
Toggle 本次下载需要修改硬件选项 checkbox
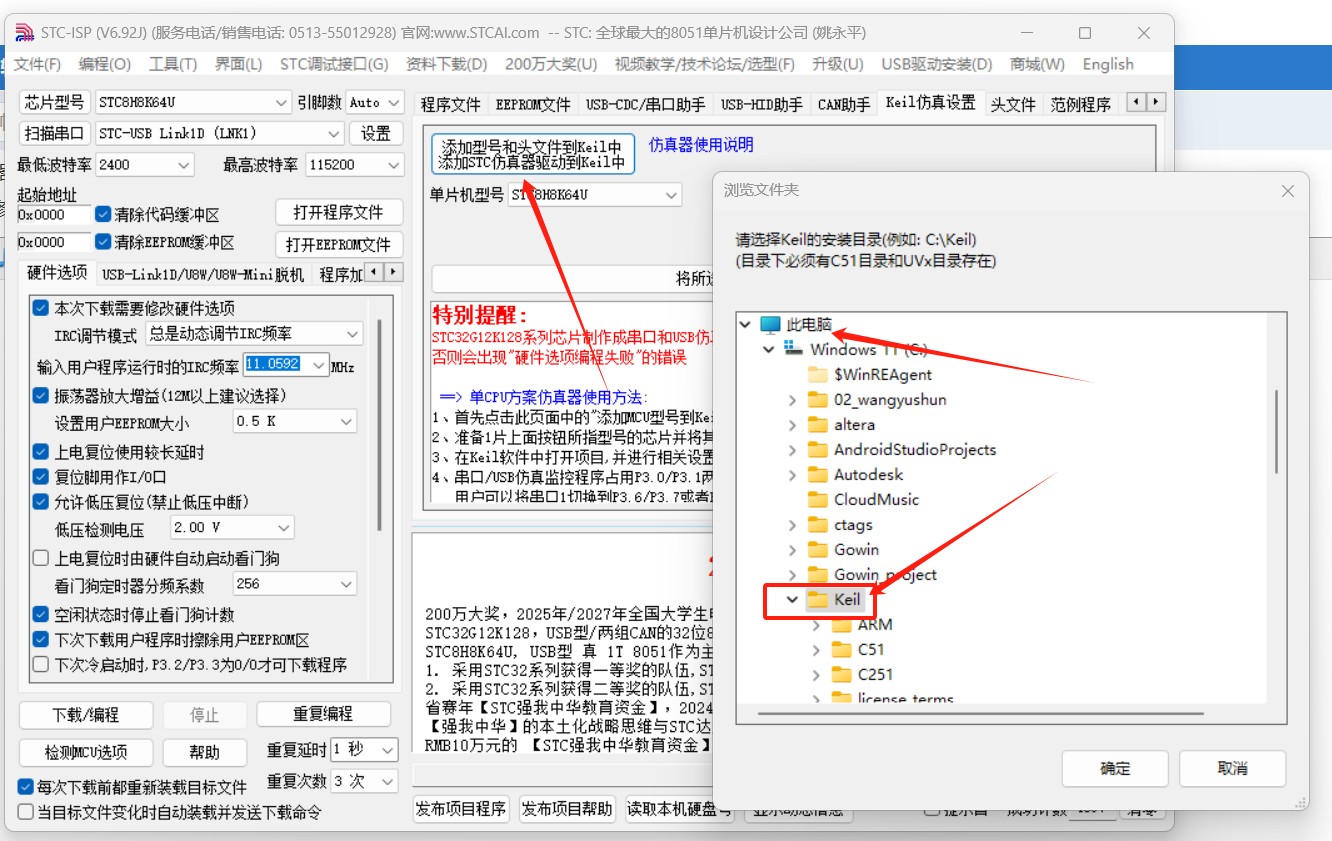(x=41, y=308)
